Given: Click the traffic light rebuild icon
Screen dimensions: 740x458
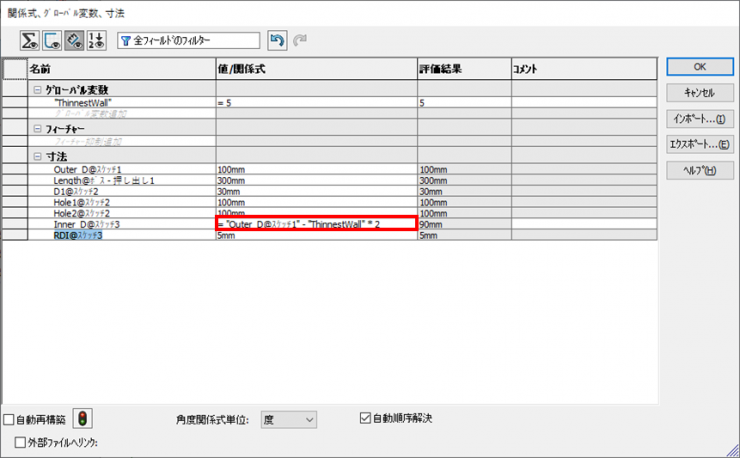Looking at the screenshot, I should click(x=84, y=419).
